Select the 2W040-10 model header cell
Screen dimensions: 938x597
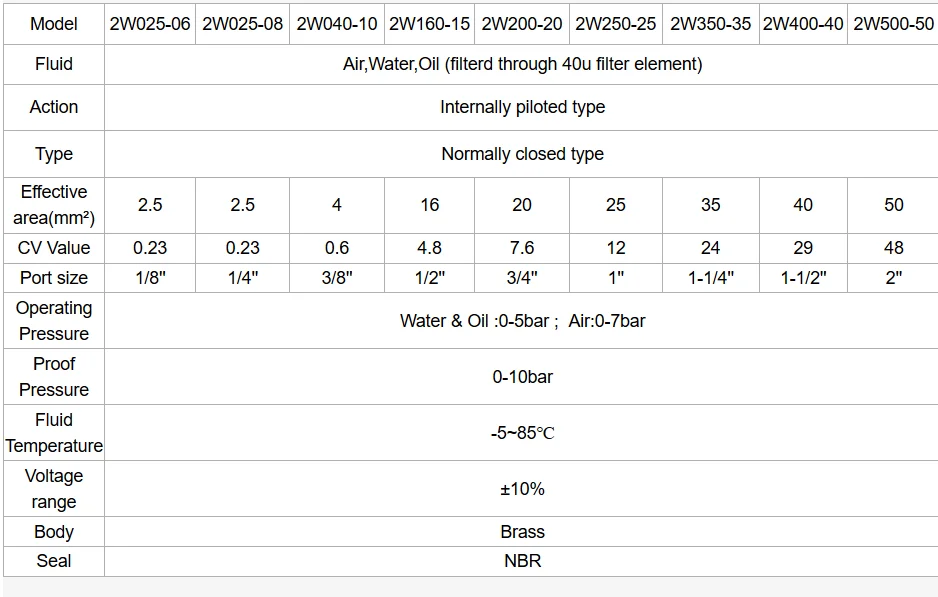coord(336,23)
